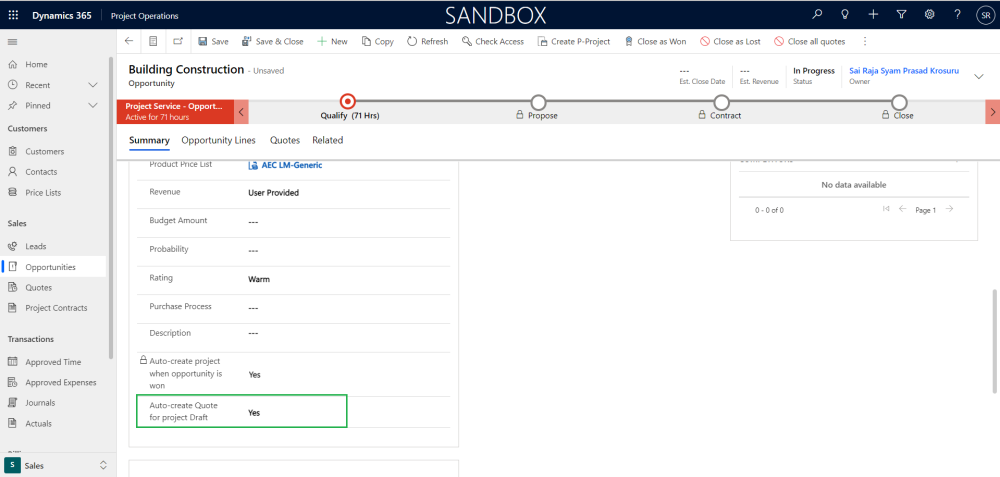
Task: Click the Copy command
Action: (x=378, y=41)
